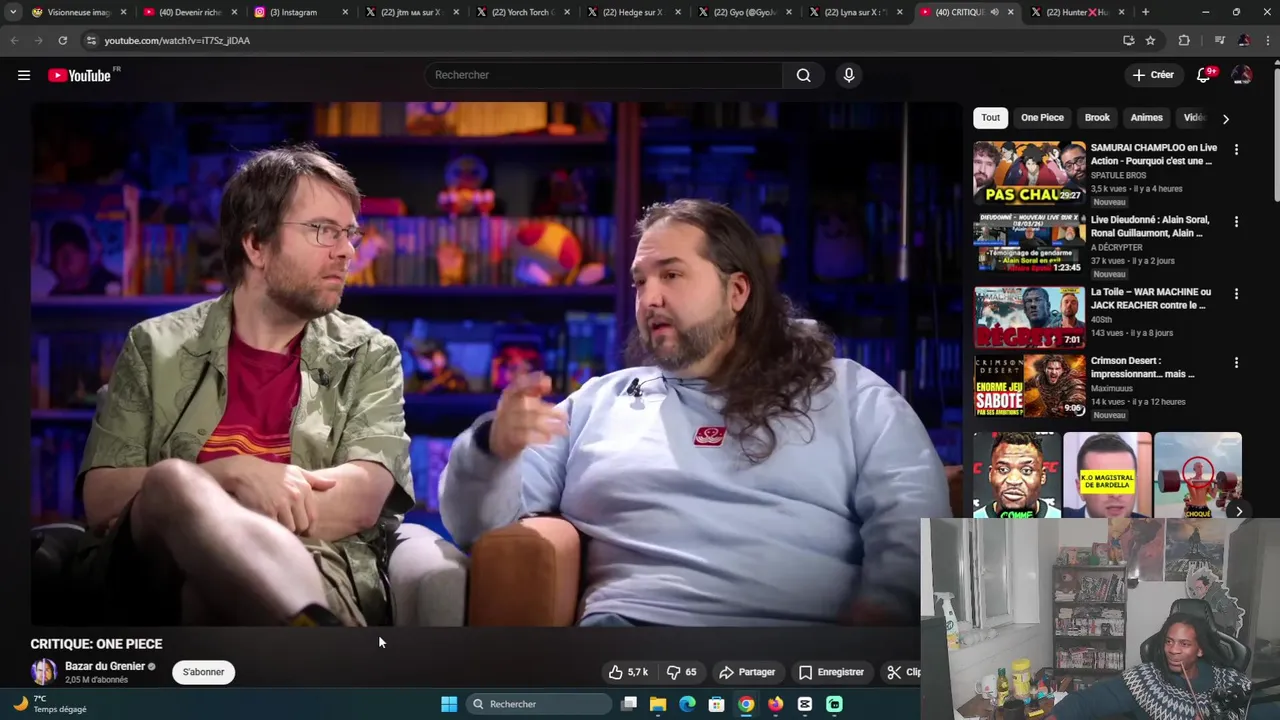This screenshot has height=720, width=1280.
Task: Open the YouTube hamburger guide menu
Action: (x=24, y=75)
